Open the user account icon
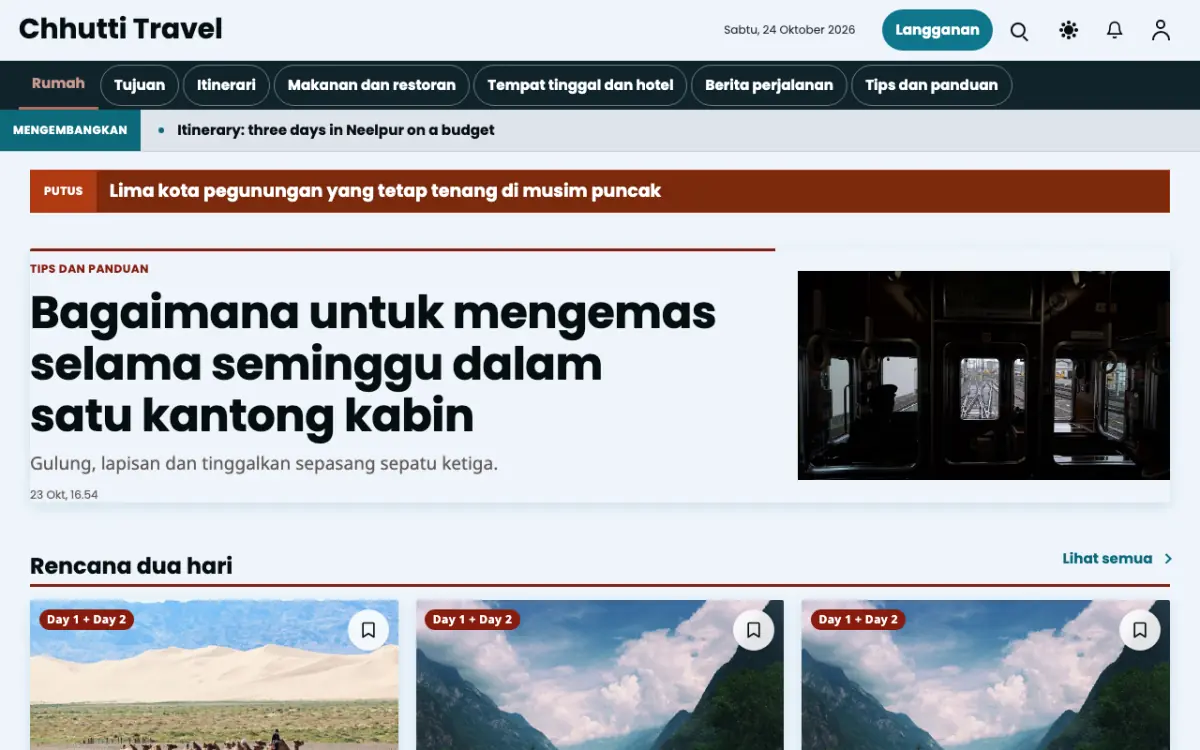The height and width of the screenshot is (750, 1200). [x=1161, y=31]
